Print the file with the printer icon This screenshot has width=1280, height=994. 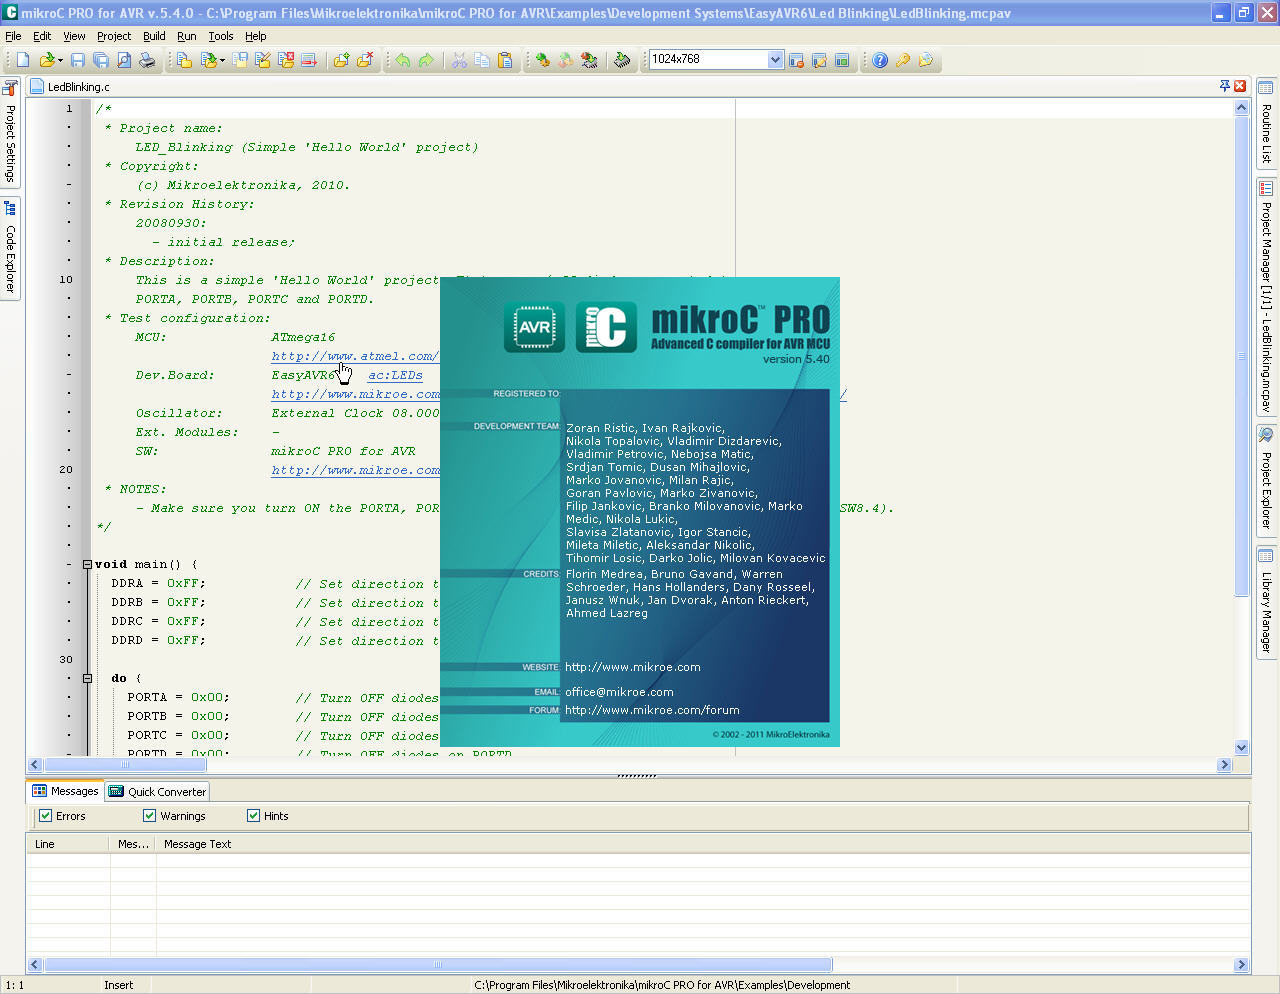click(147, 60)
